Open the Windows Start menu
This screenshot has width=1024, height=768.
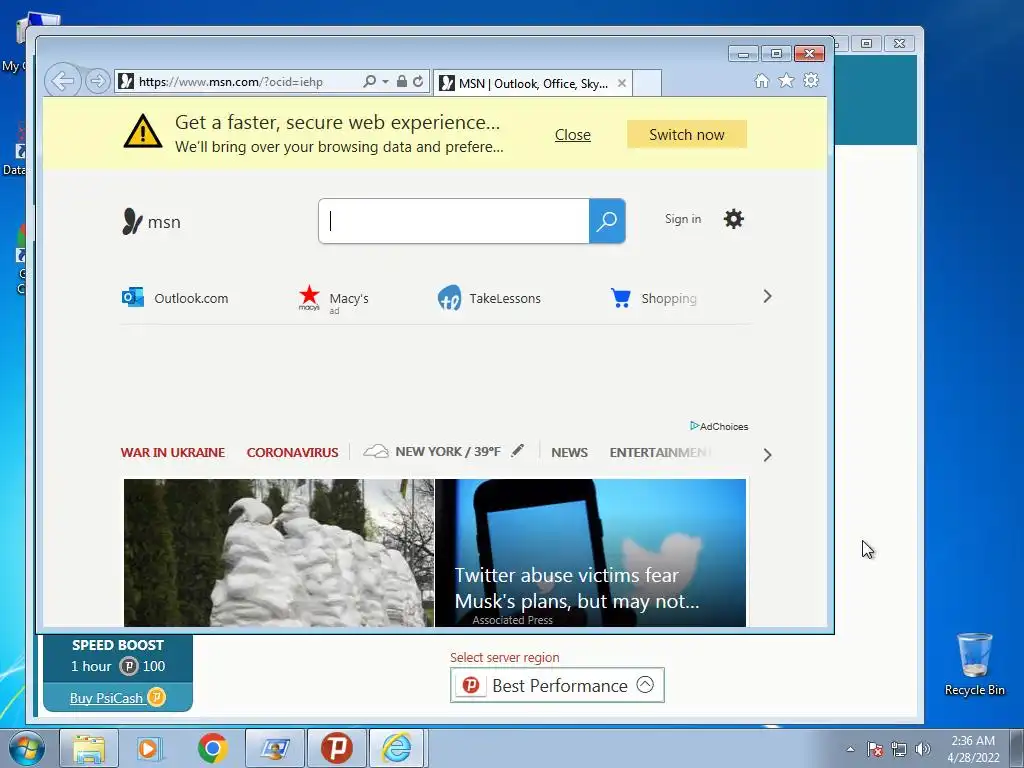coord(26,748)
